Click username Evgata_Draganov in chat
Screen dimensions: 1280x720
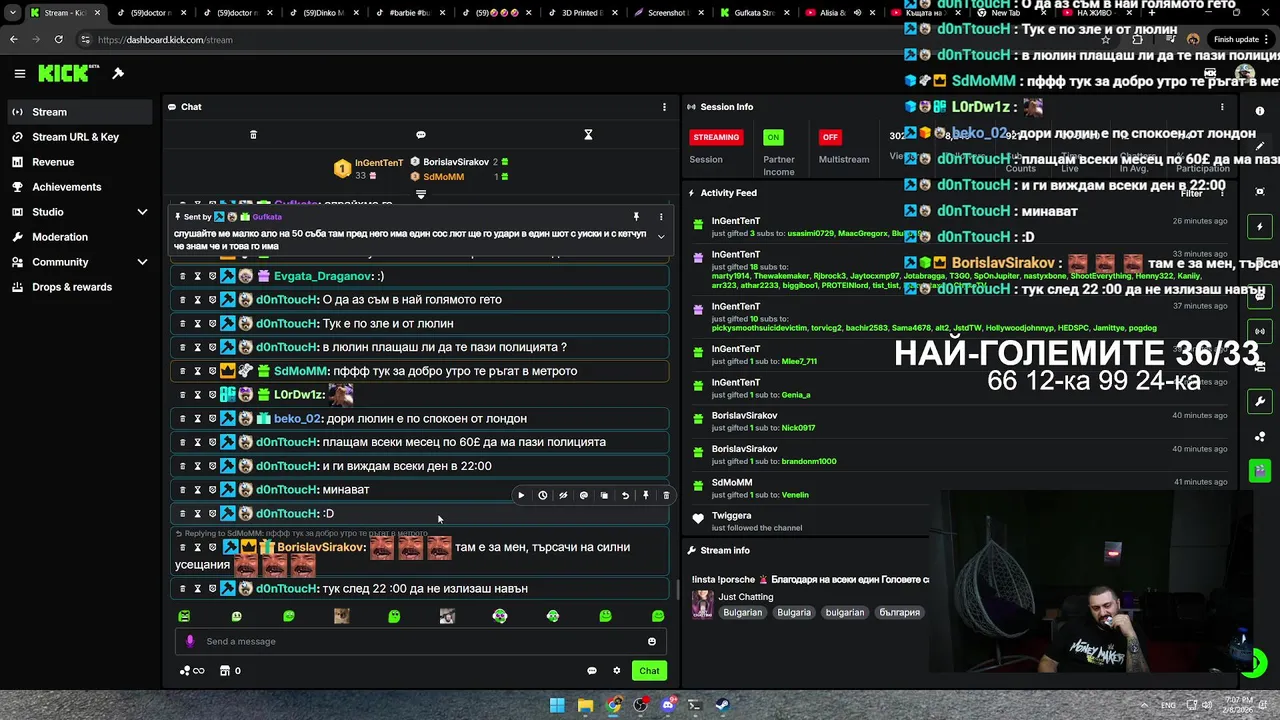323,276
